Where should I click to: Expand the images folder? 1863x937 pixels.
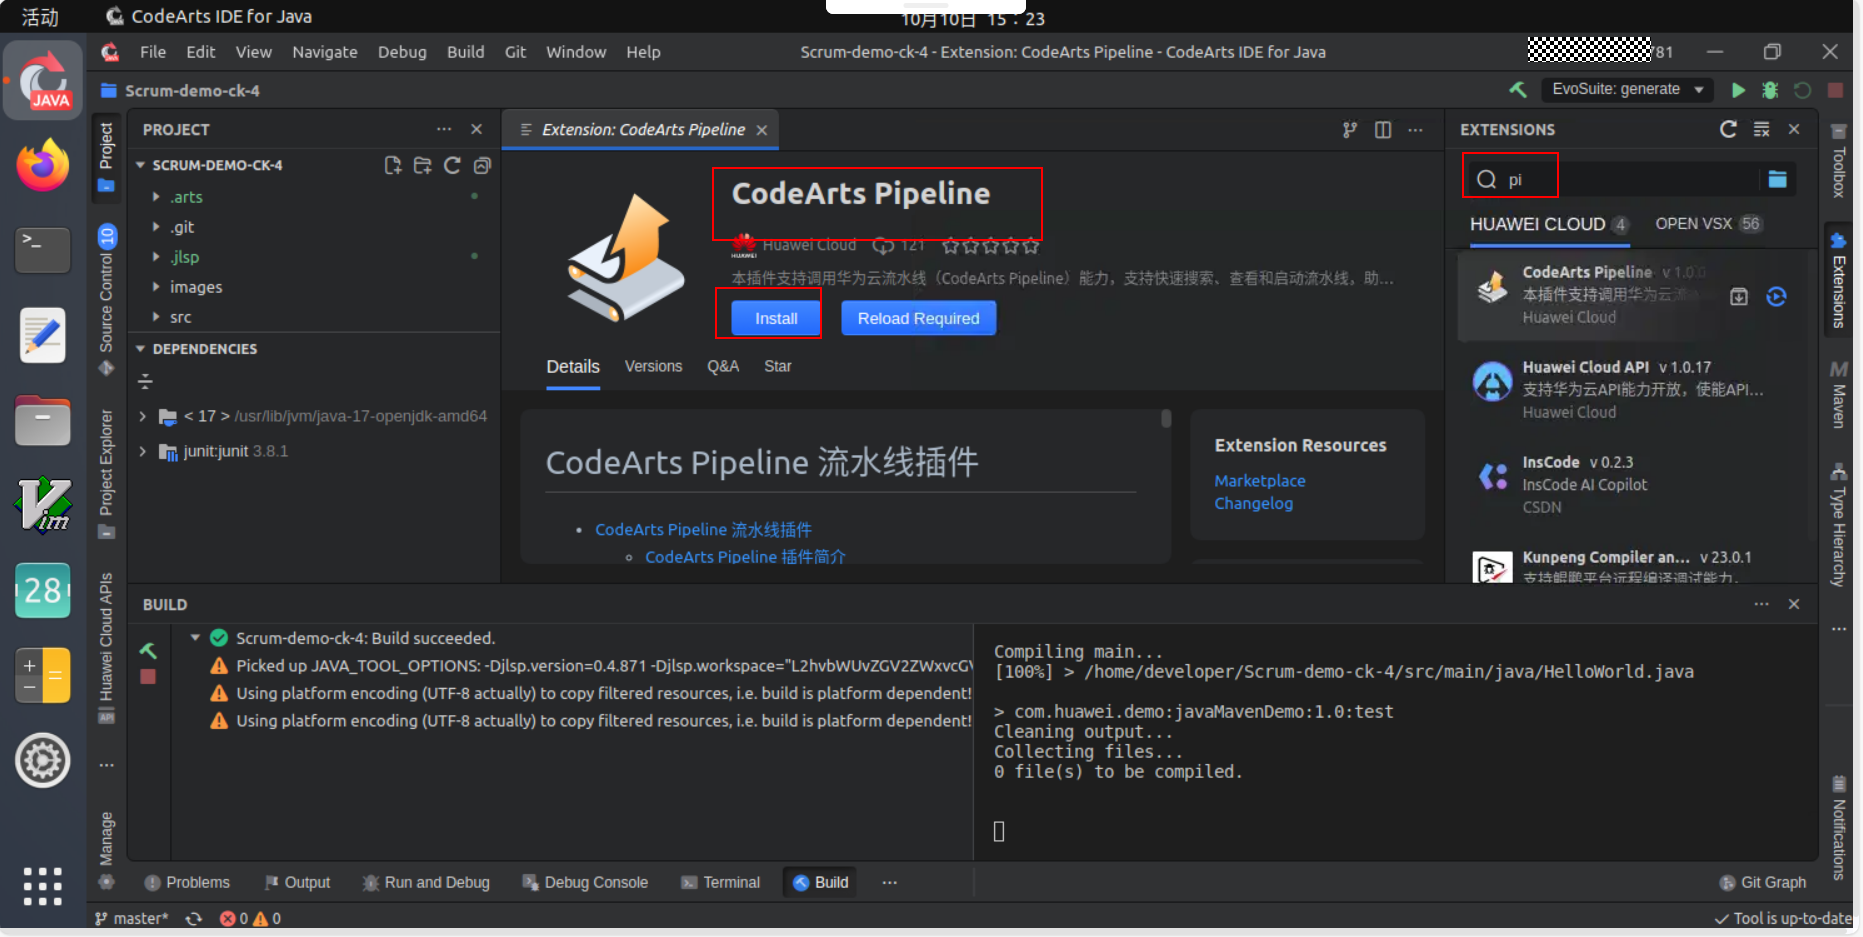(156, 287)
